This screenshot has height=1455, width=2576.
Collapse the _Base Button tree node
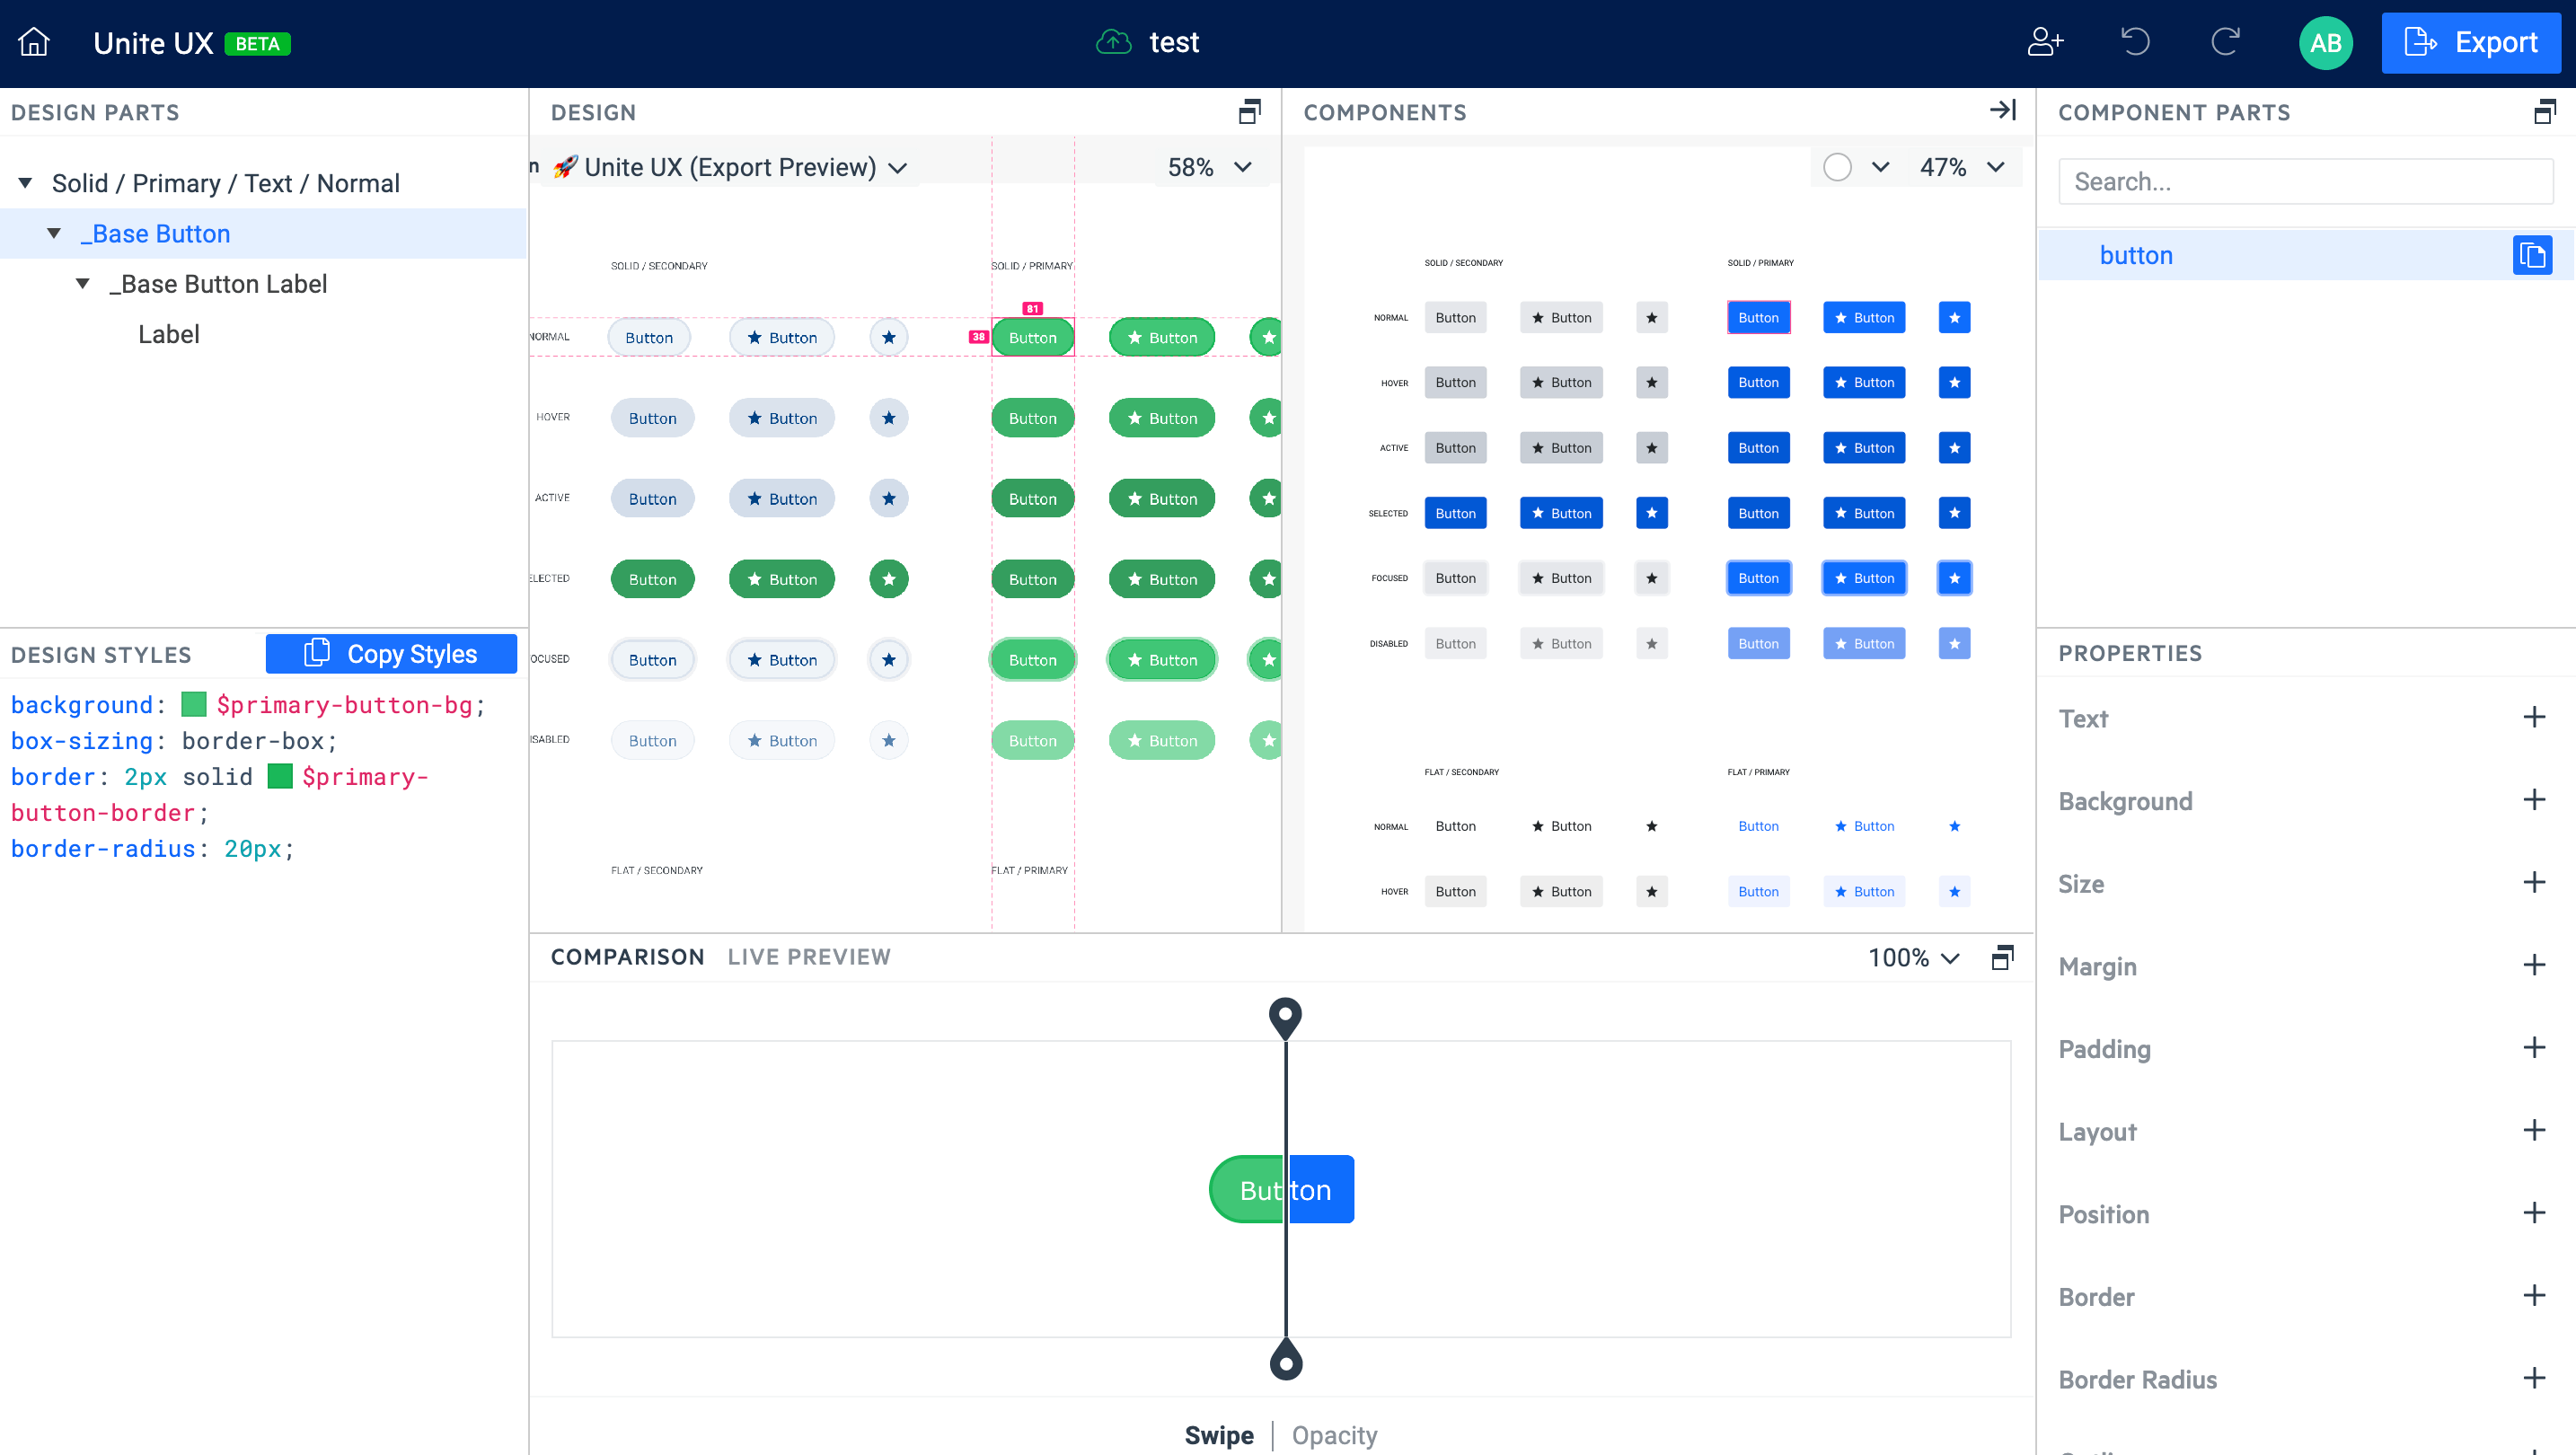coord(54,233)
